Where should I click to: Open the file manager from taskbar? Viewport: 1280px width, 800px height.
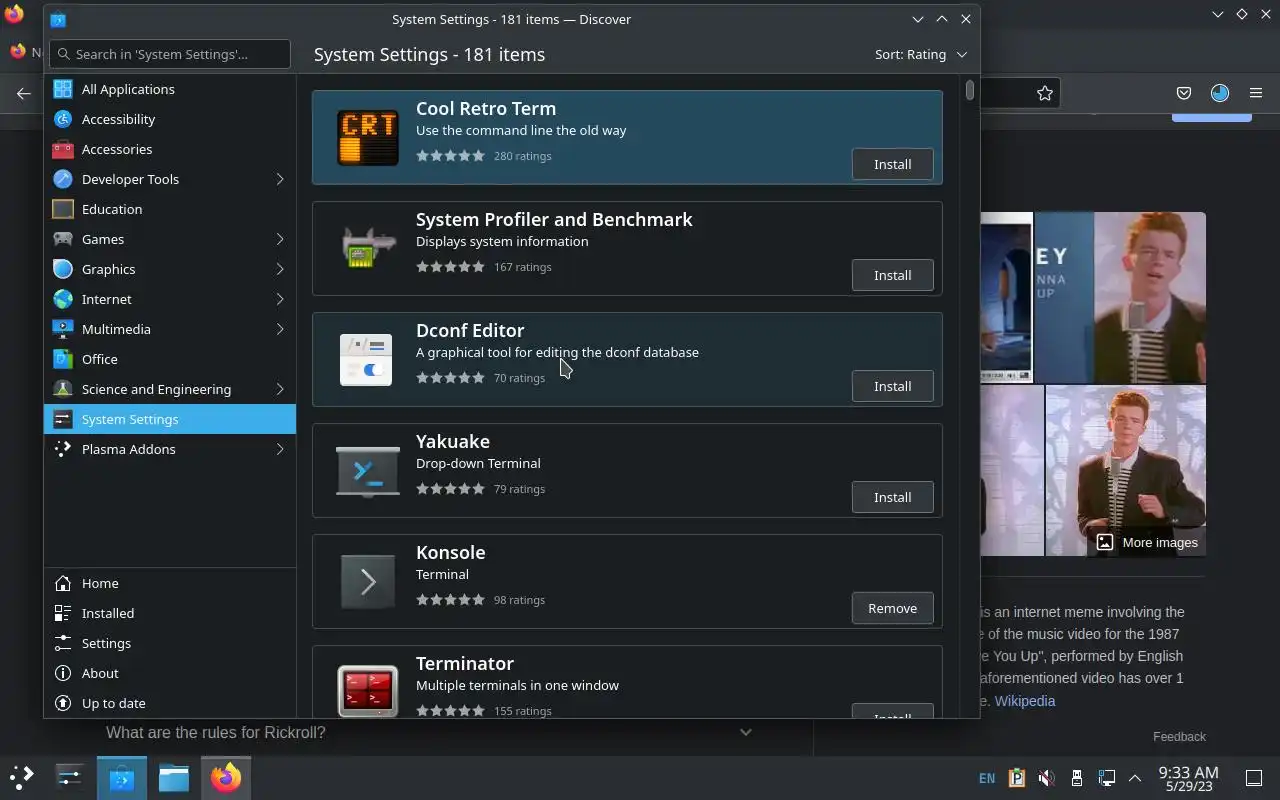click(174, 777)
